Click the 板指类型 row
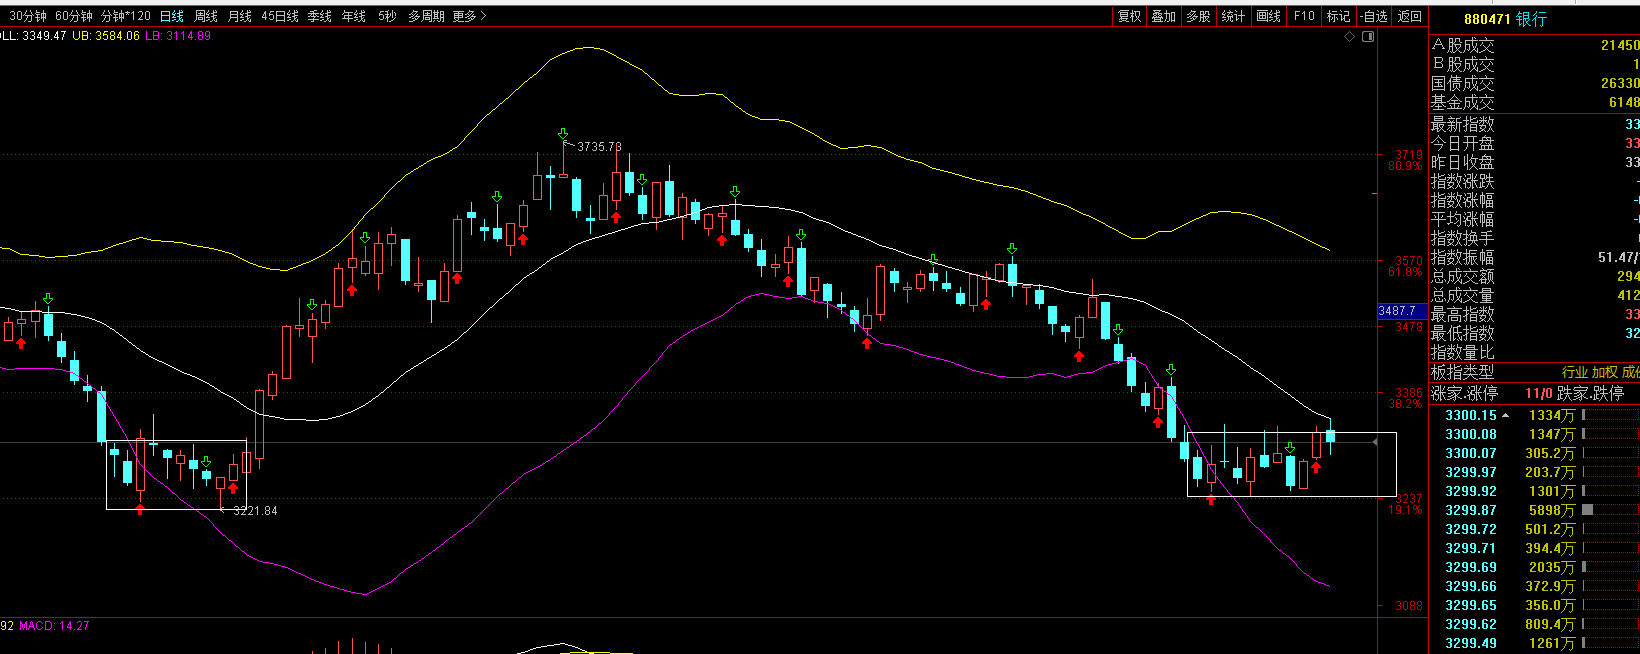This screenshot has width=1640, height=654. 1535,372
